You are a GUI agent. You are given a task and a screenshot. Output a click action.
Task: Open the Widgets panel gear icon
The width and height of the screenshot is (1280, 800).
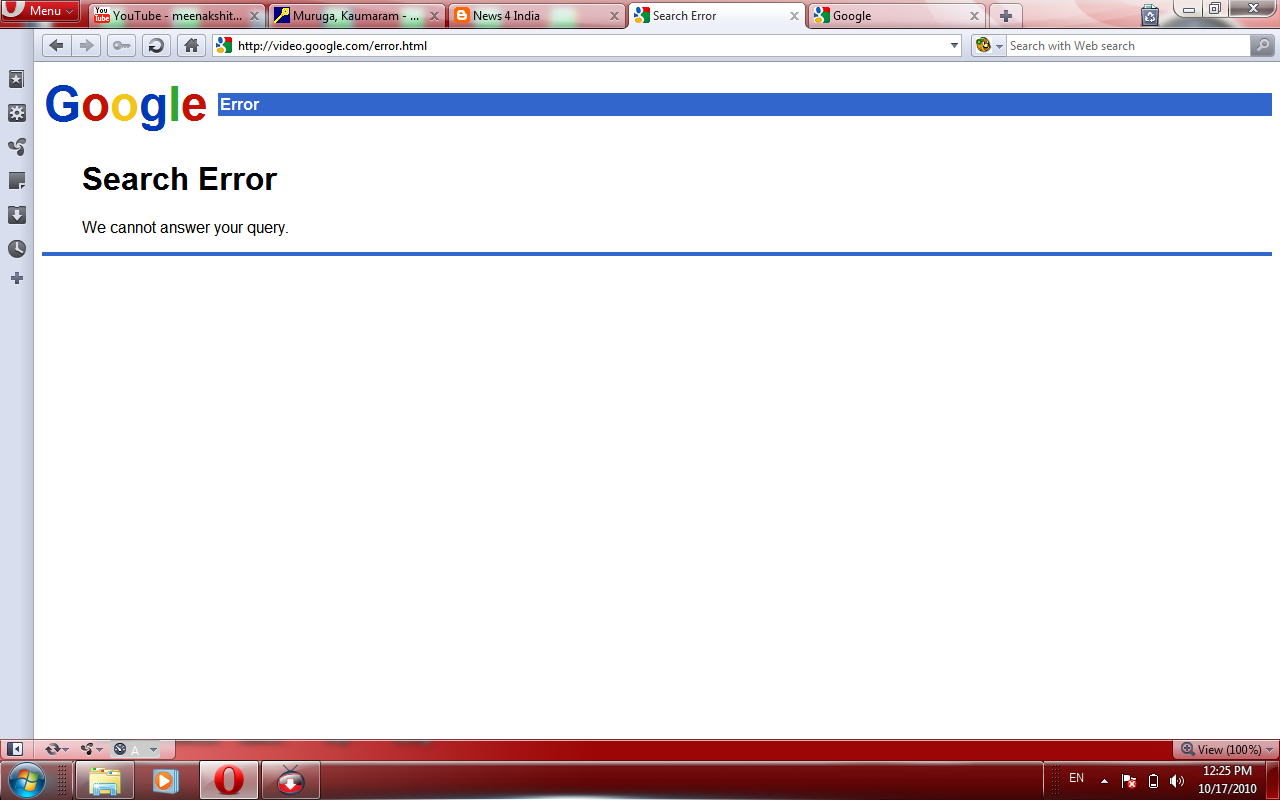(x=17, y=113)
